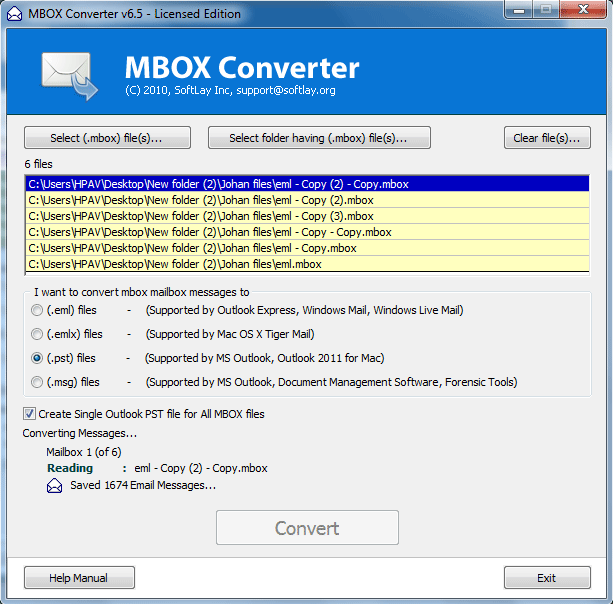This screenshot has width=613, height=604.
Task: Select eml - Copy (3).mbox in the list
Action: (x=200, y=216)
